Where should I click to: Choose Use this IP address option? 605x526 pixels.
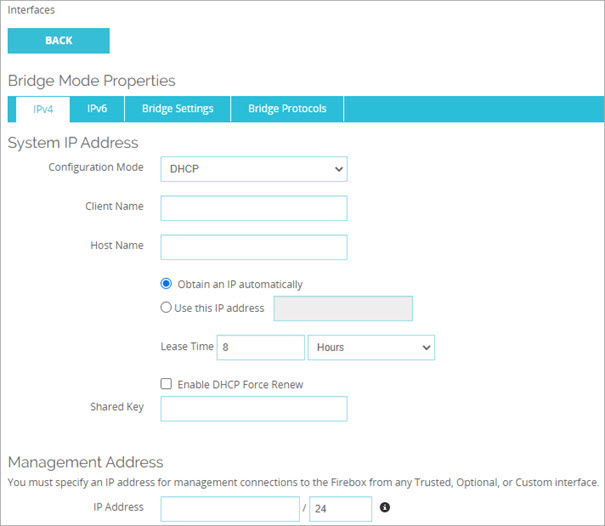168,308
